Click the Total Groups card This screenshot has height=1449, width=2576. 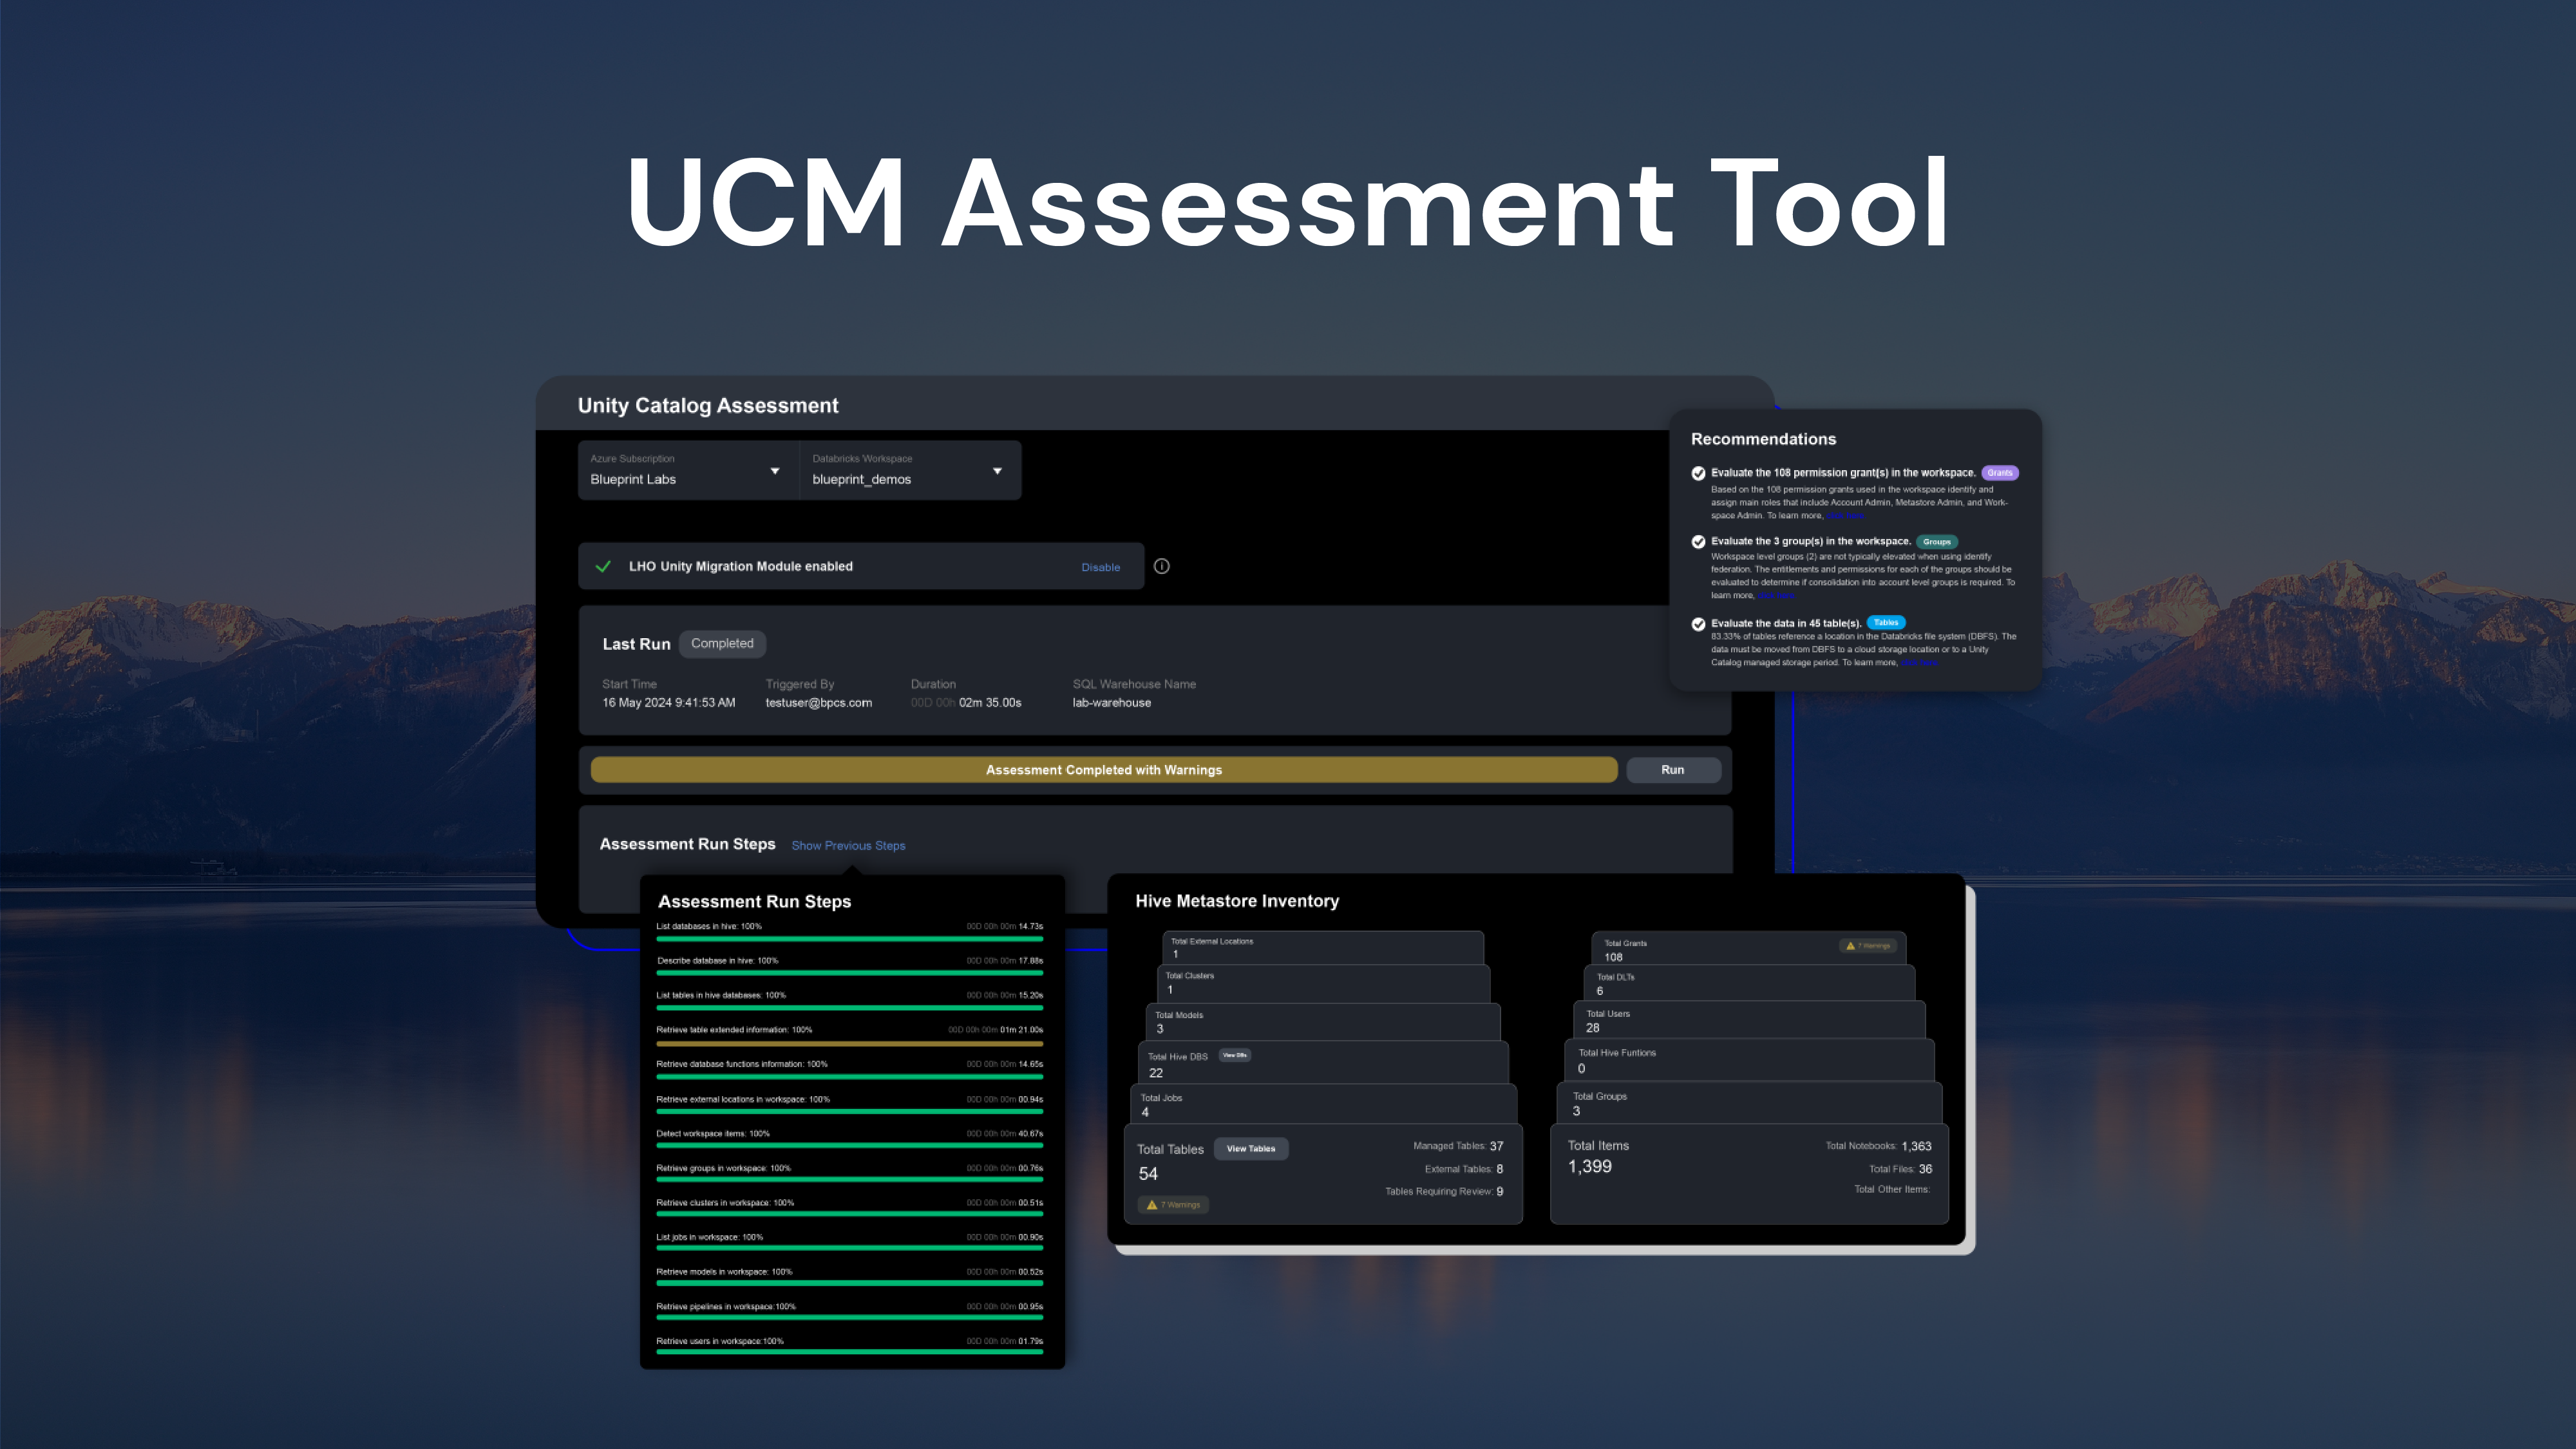pyautogui.click(x=1750, y=1103)
